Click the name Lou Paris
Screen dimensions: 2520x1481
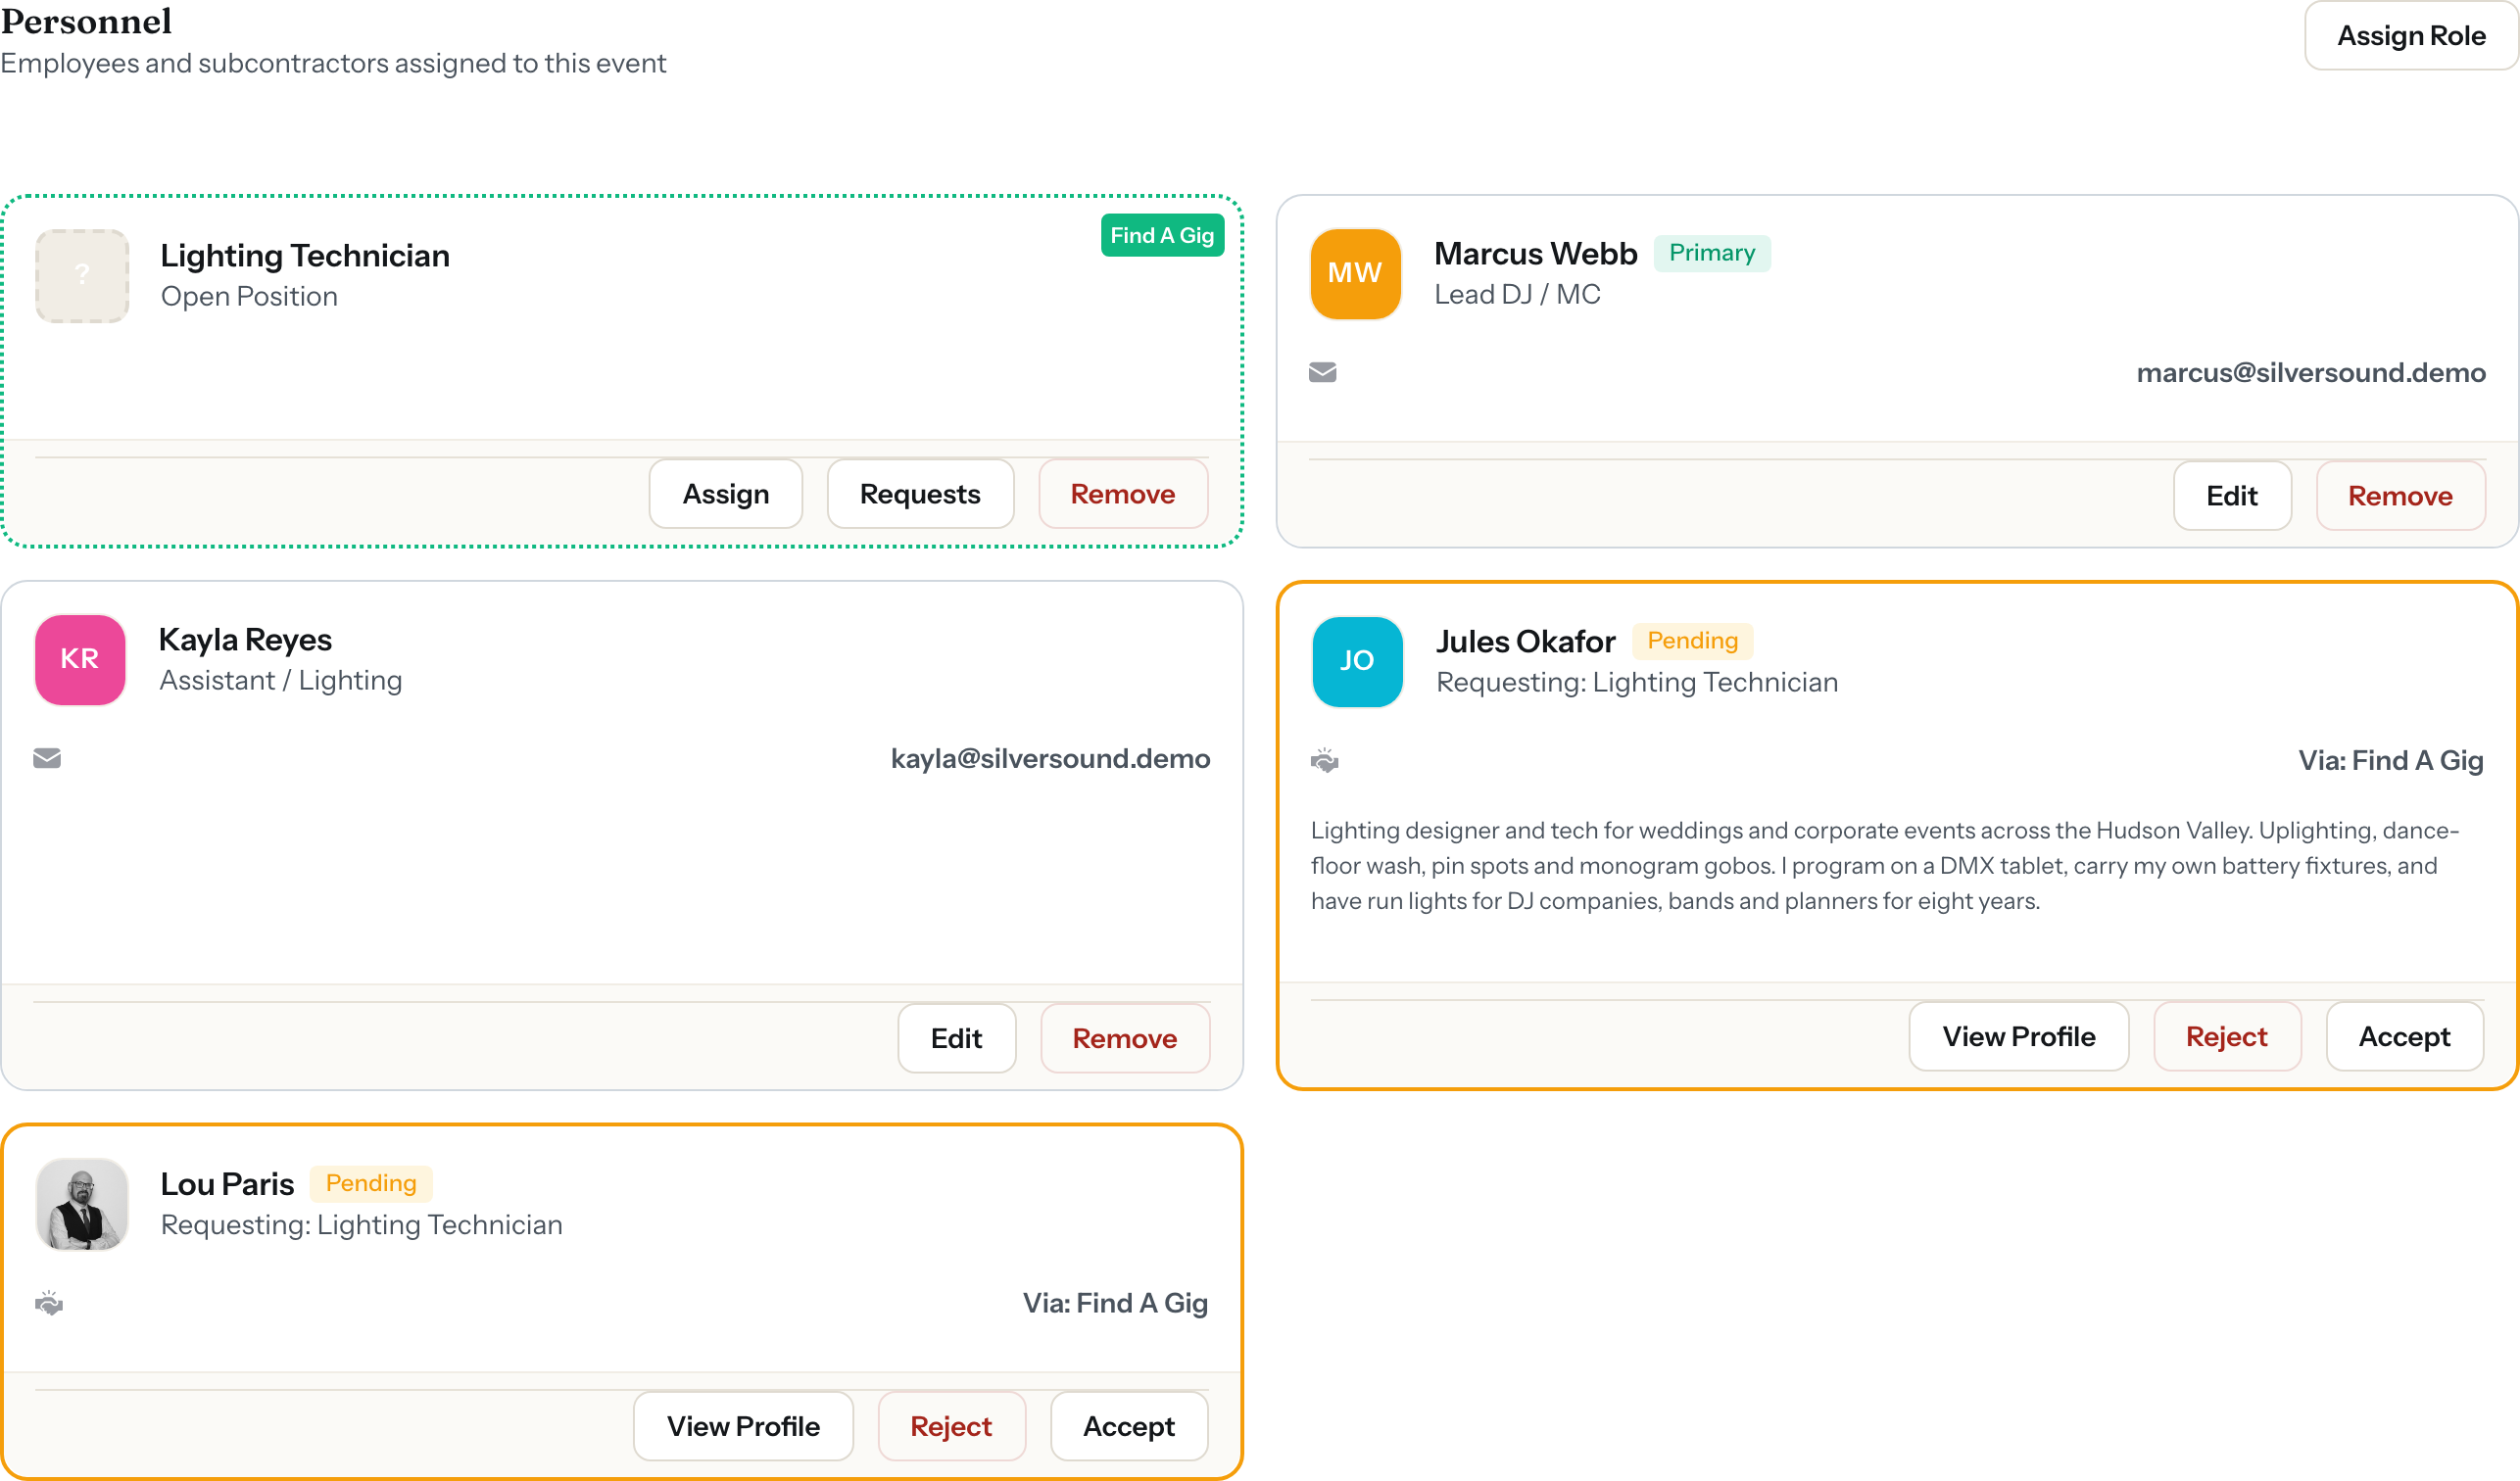click(227, 1184)
